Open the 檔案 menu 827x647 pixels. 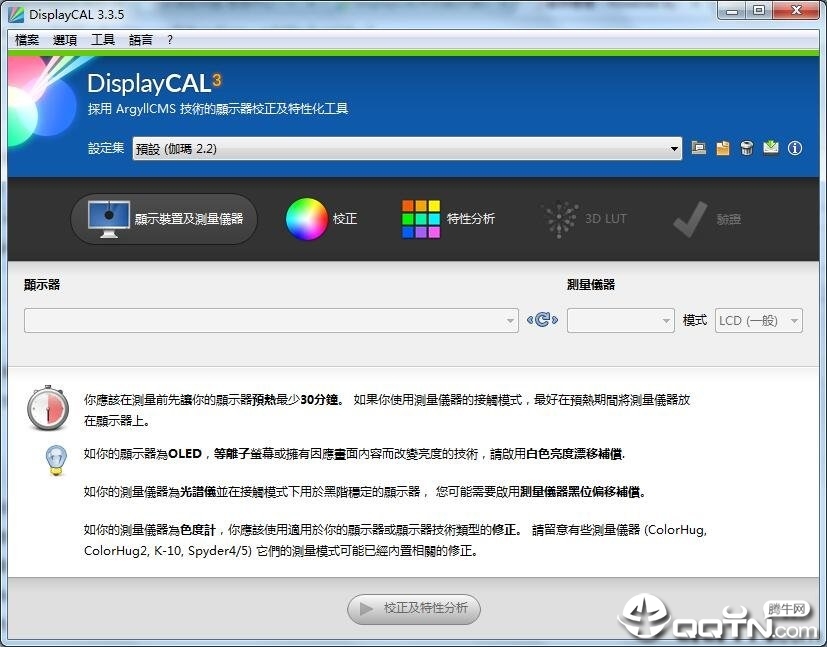[27, 40]
